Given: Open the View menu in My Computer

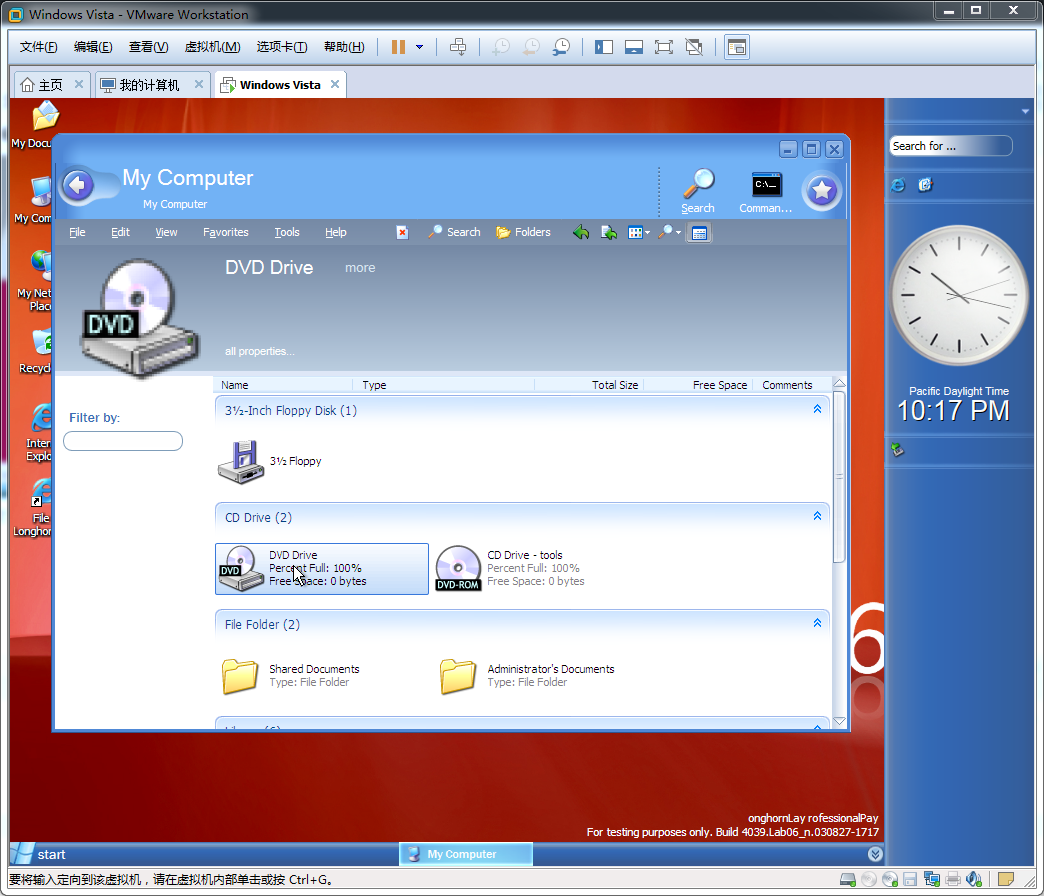Looking at the screenshot, I should pyautogui.click(x=166, y=232).
